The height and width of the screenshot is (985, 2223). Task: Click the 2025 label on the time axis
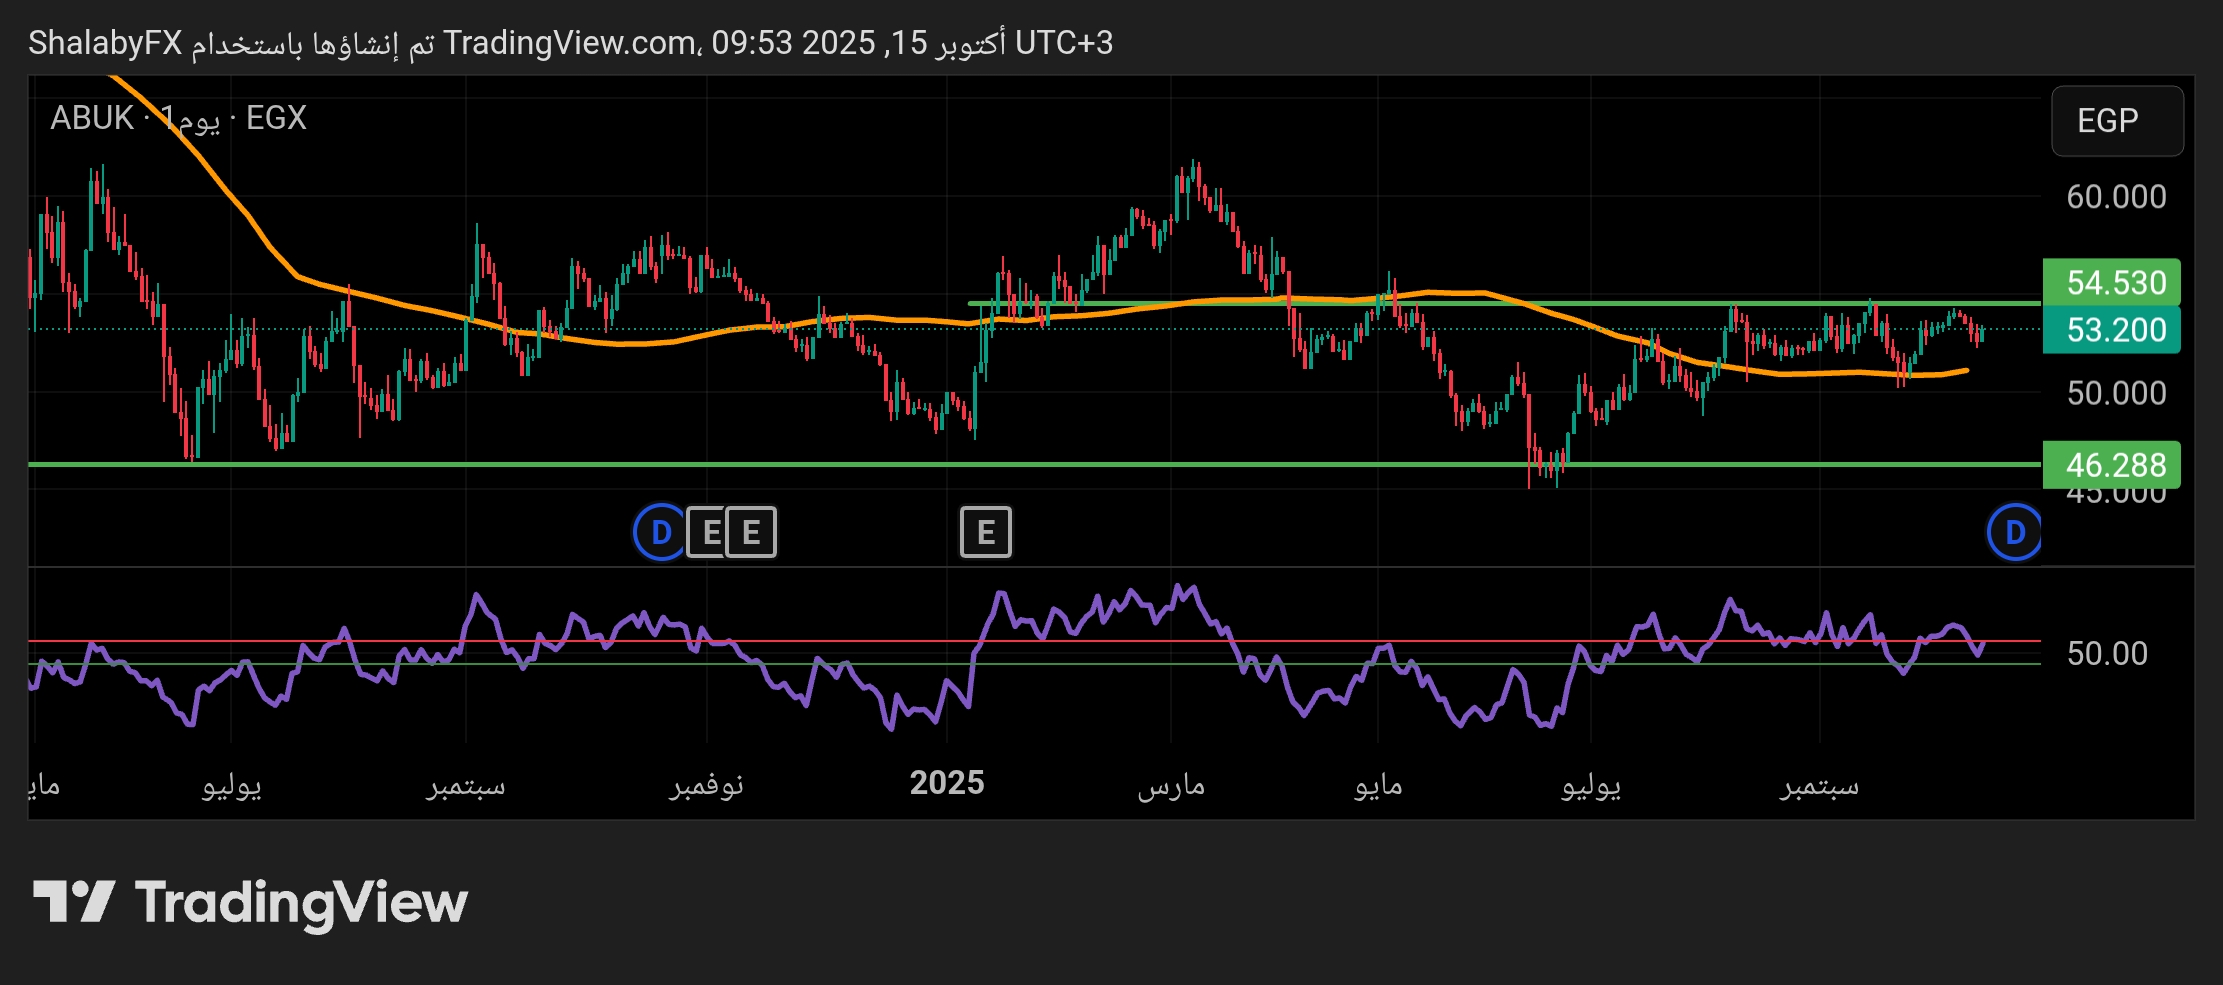(946, 783)
